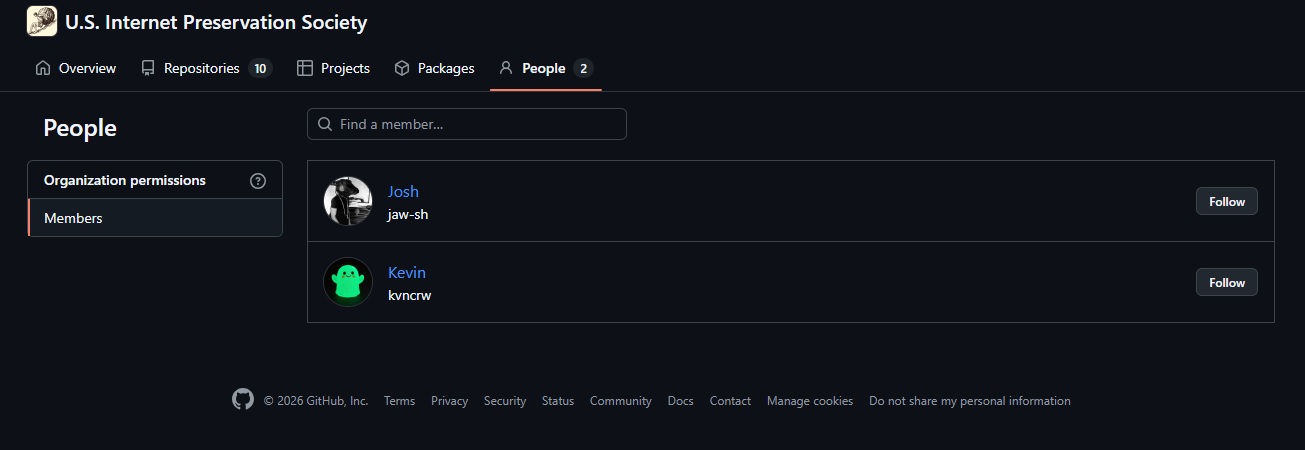1305x450 pixels.
Task: Click the GitHub logo in the footer
Action: pos(243,400)
